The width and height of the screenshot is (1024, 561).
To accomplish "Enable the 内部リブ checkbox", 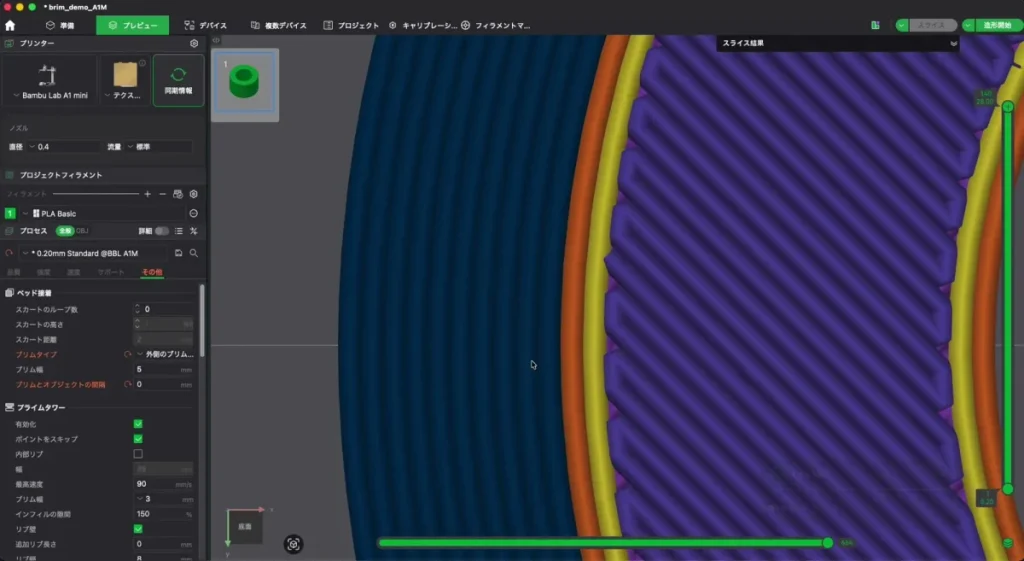I will pyautogui.click(x=138, y=454).
